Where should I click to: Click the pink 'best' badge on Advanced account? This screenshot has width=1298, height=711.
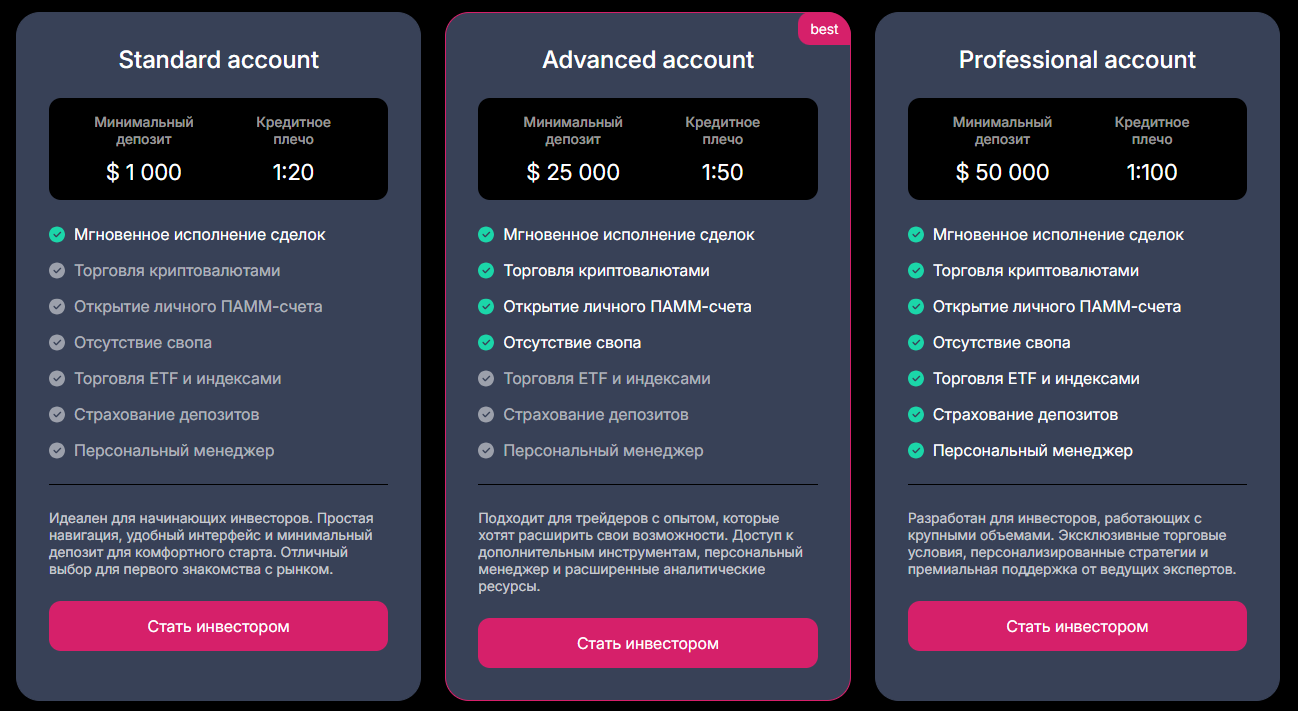(824, 29)
